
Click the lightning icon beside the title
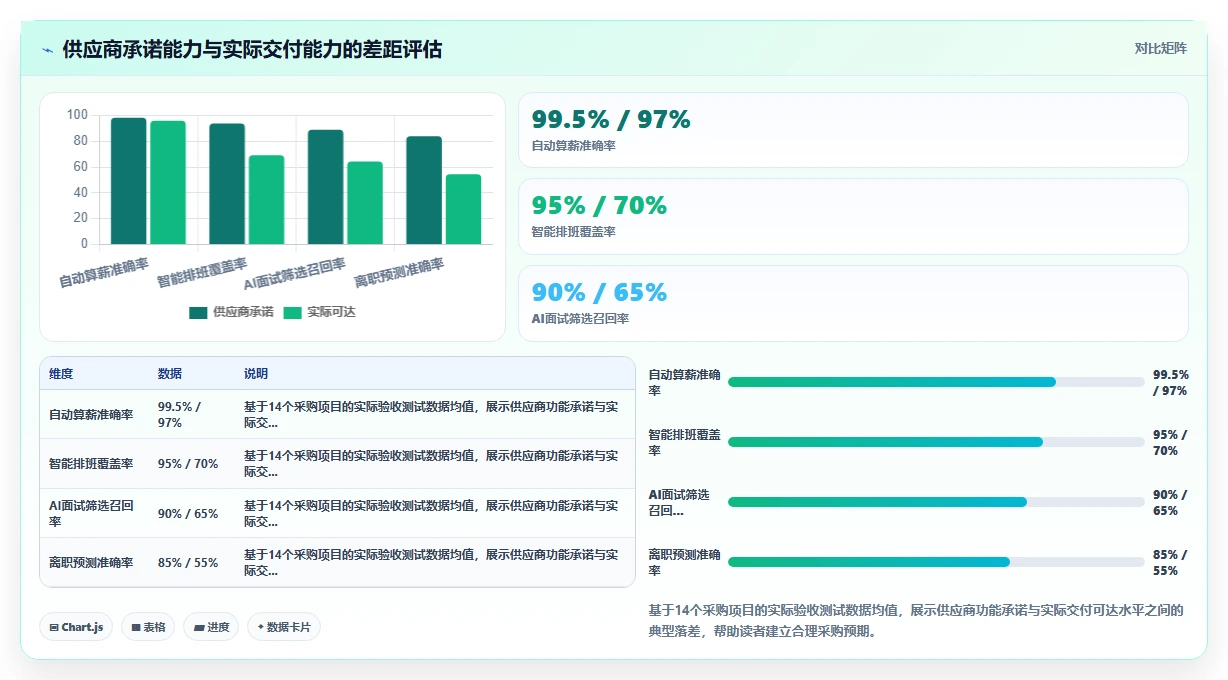47,50
